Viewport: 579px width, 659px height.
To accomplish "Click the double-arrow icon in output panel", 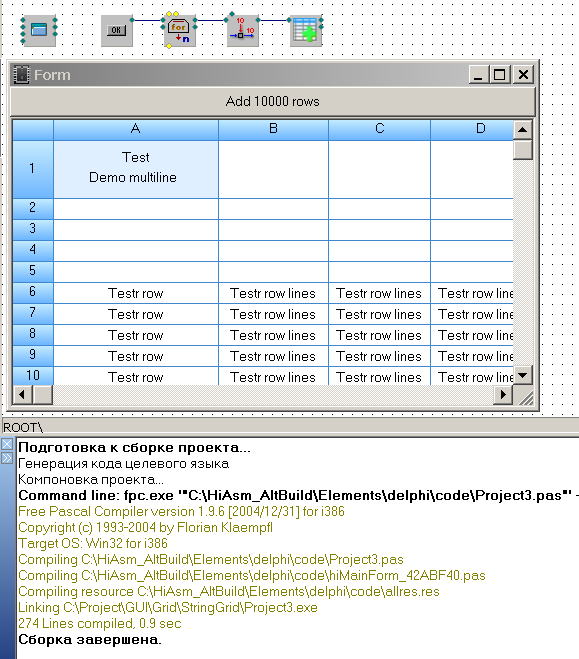I will 7,458.
